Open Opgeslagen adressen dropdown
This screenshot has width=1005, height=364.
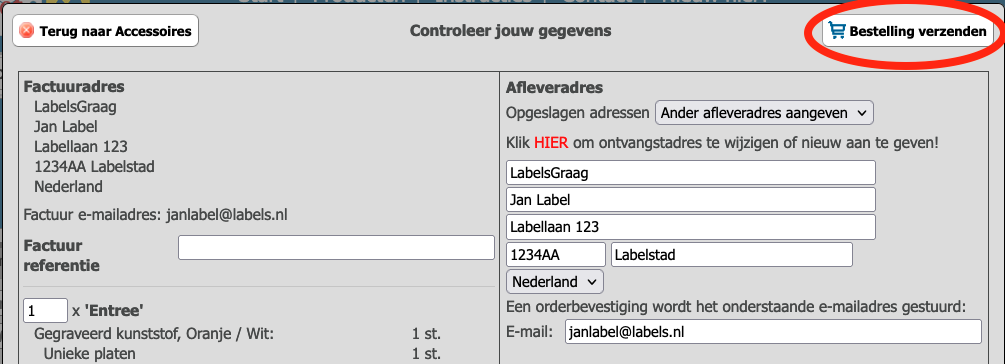[x=764, y=113]
